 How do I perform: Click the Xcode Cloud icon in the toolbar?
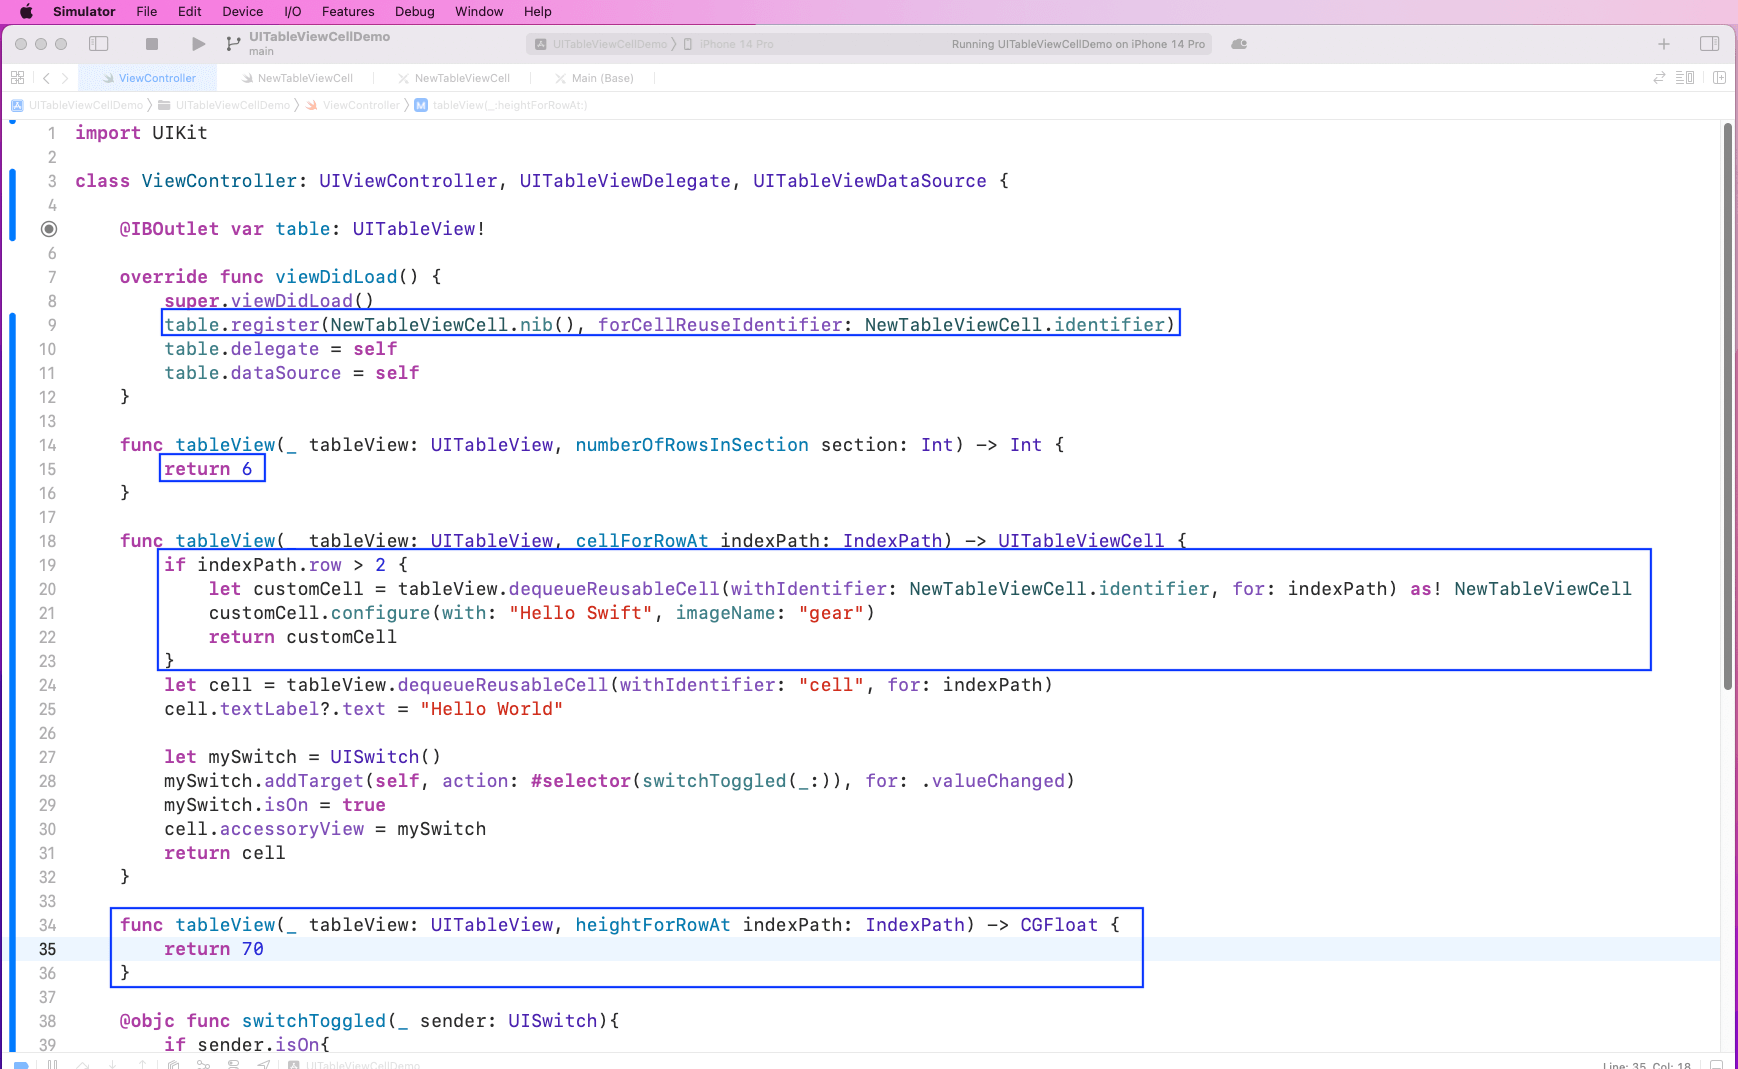[x=1239, y=44]
